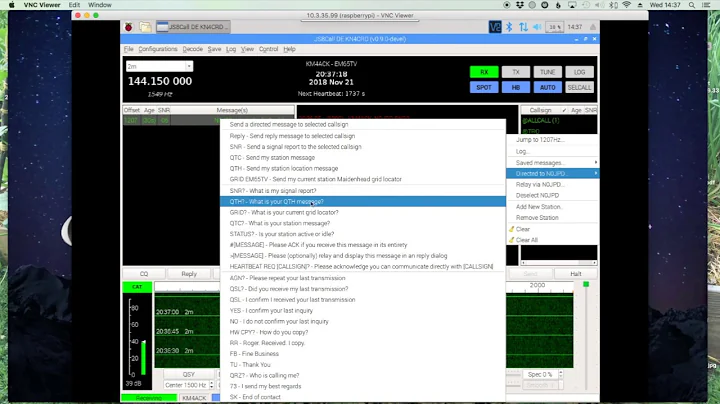The width and height of the screenshot is (720, 404).
Task: Select Relay via N0JPD item
Action: 553,185
